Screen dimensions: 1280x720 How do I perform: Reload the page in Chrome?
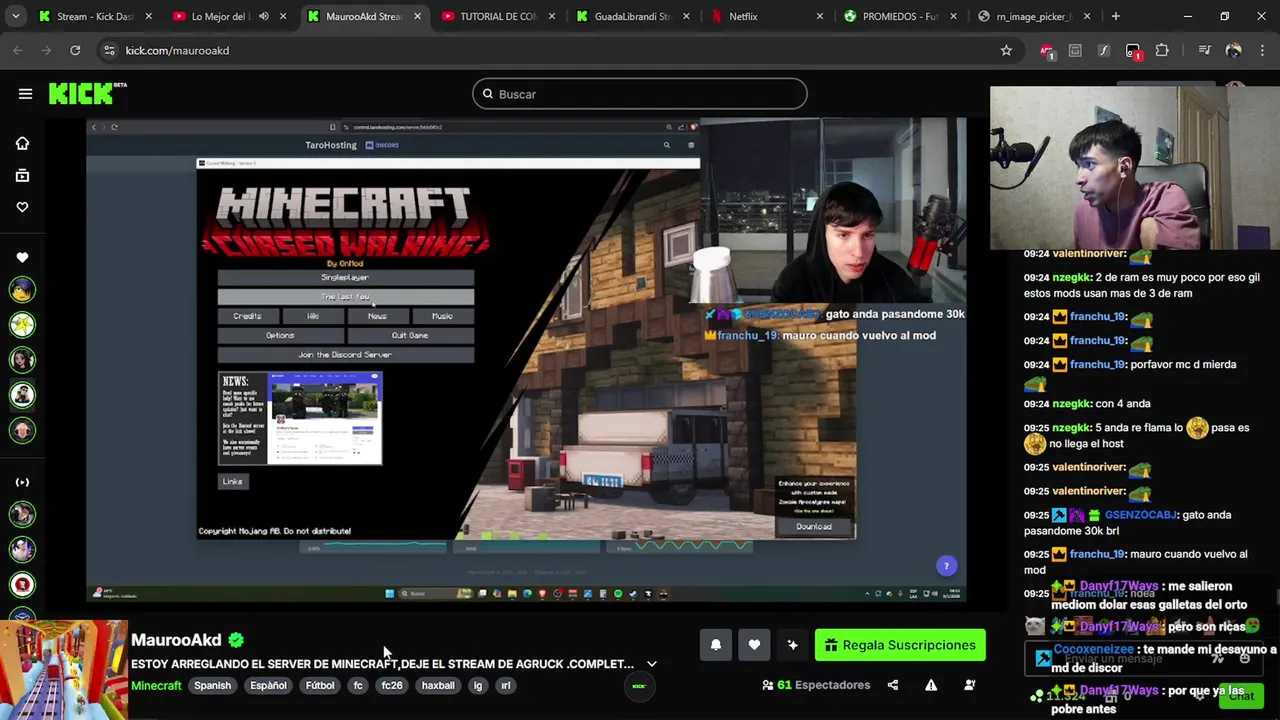tap(75, 50)
